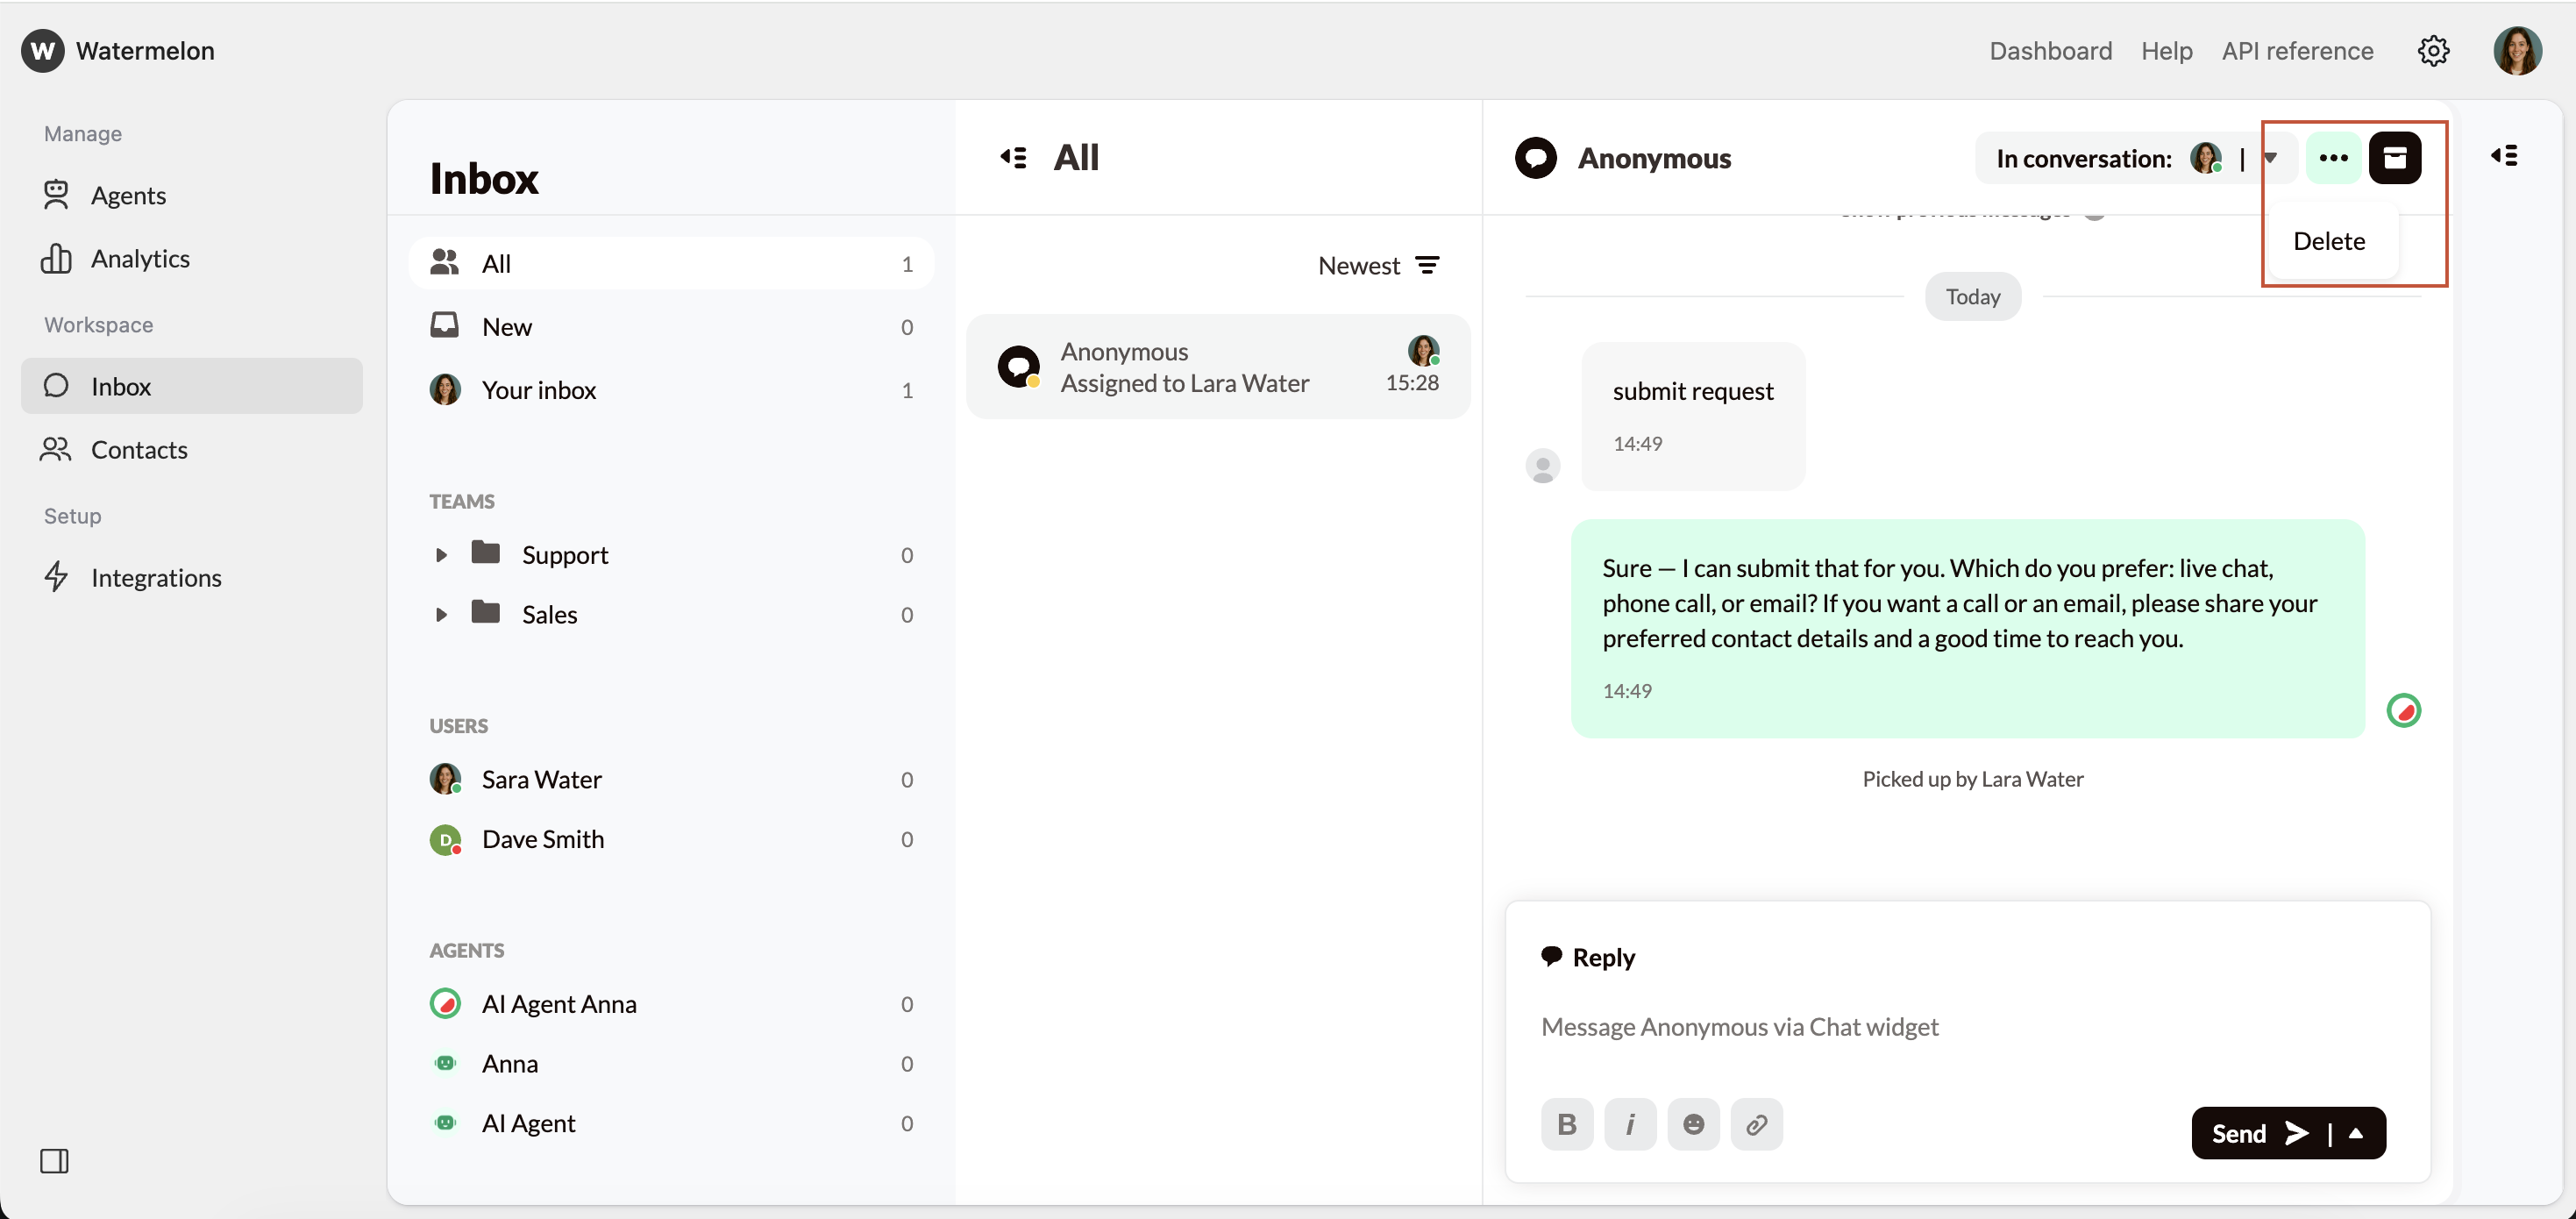
Task: Expand the Sales team folder
Action: tap(443, 614)
